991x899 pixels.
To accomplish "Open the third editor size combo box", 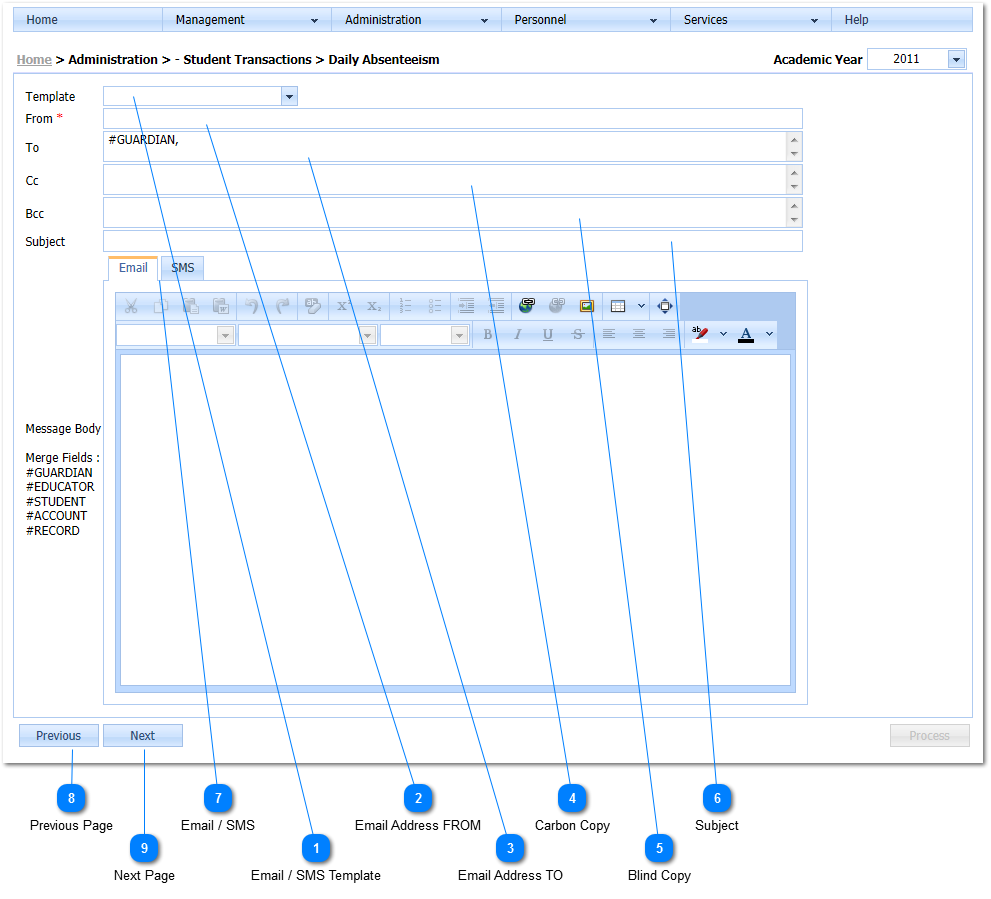I will [x=425, y=335].
